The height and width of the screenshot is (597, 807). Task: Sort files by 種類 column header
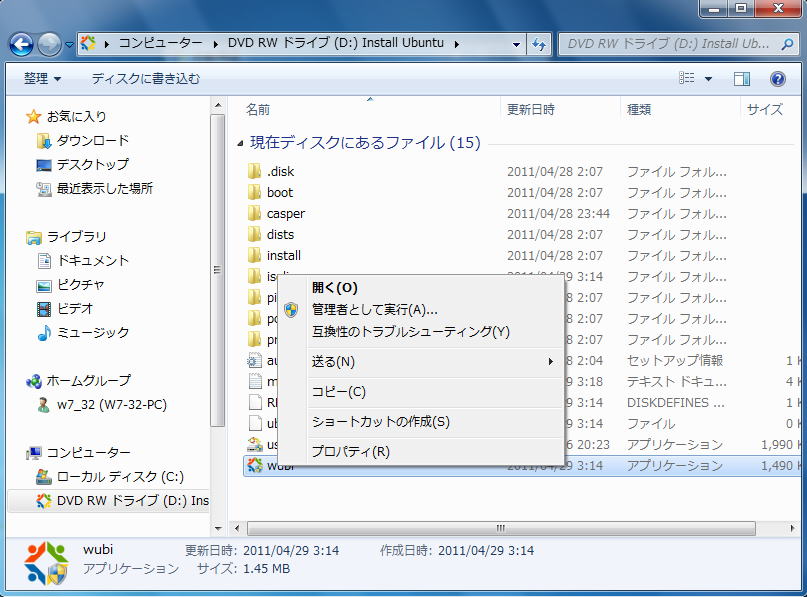coord(639,110)
